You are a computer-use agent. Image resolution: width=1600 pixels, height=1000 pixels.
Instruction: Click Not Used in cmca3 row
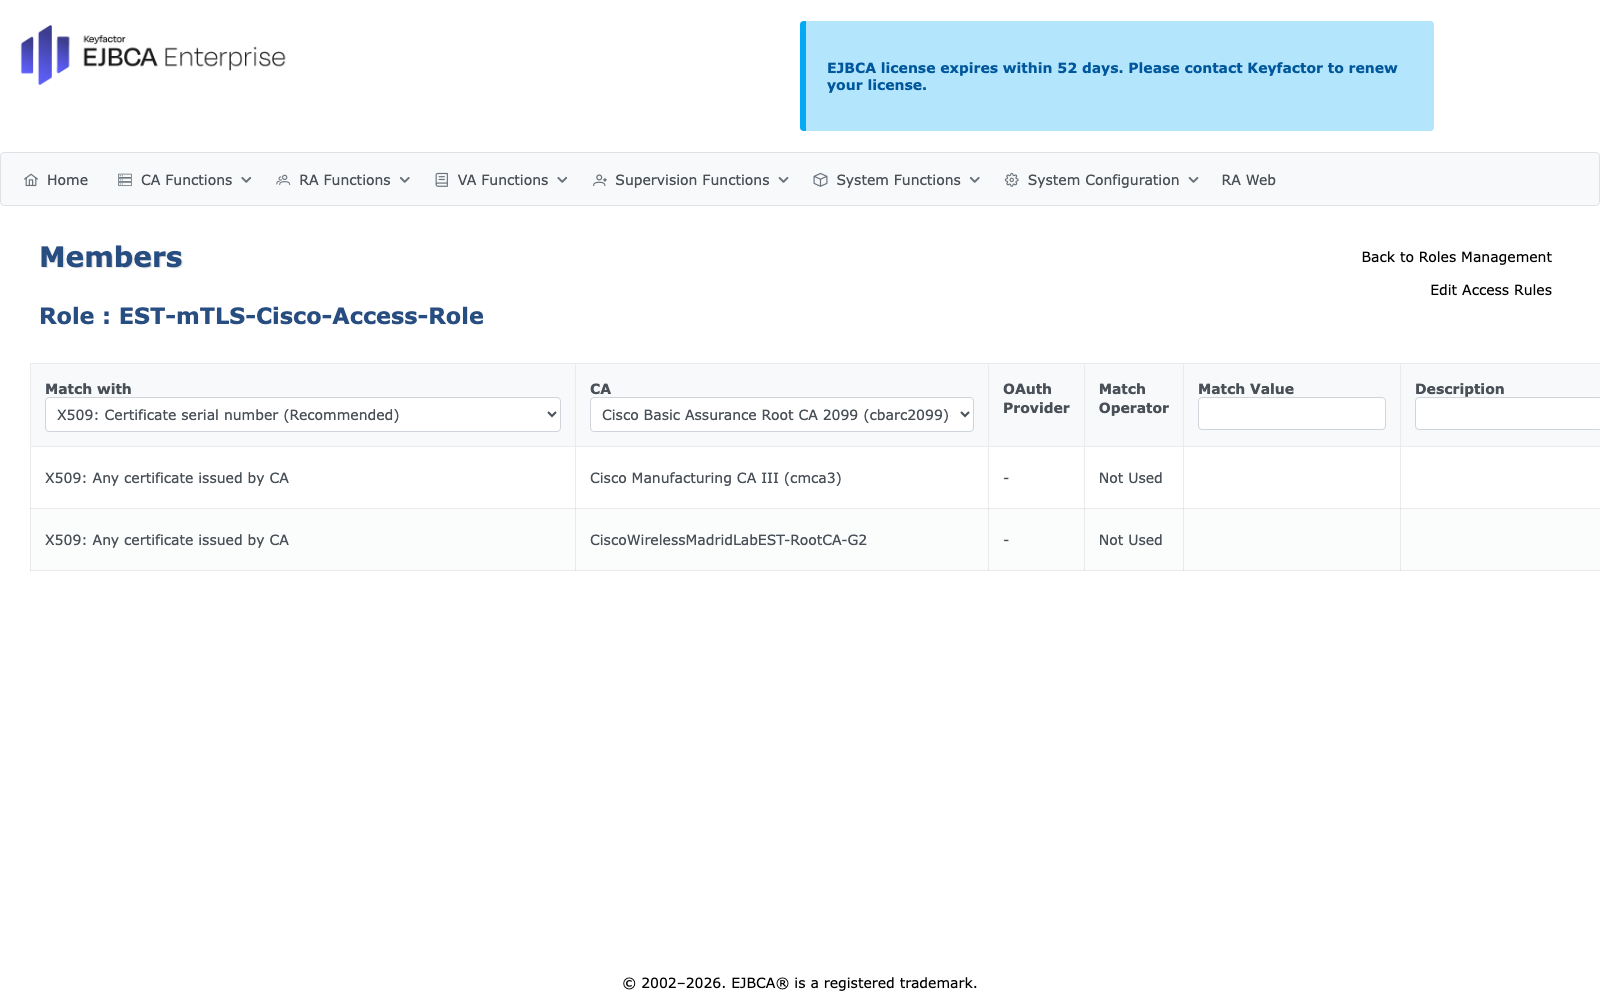[1130, 478]
